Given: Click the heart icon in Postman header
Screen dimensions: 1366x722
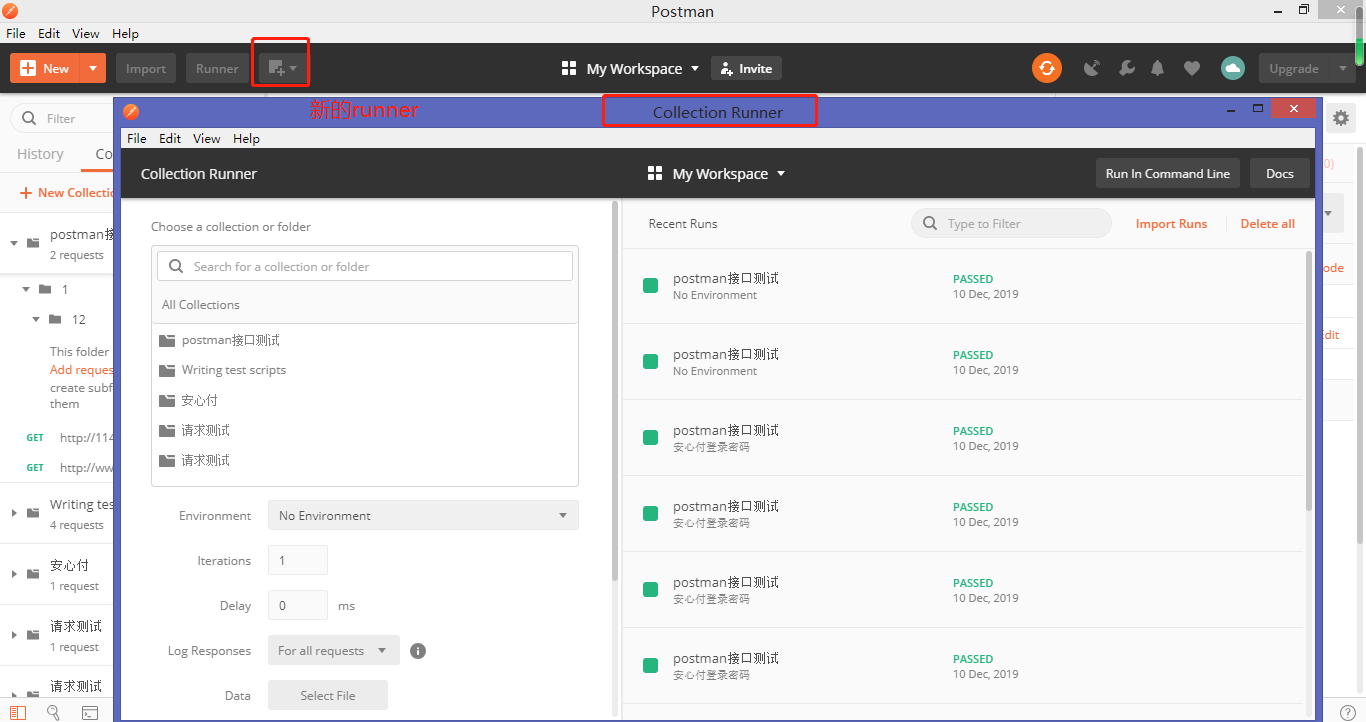Looking at the screenshot, I should pyautogui.click(x=1192, y=68).
